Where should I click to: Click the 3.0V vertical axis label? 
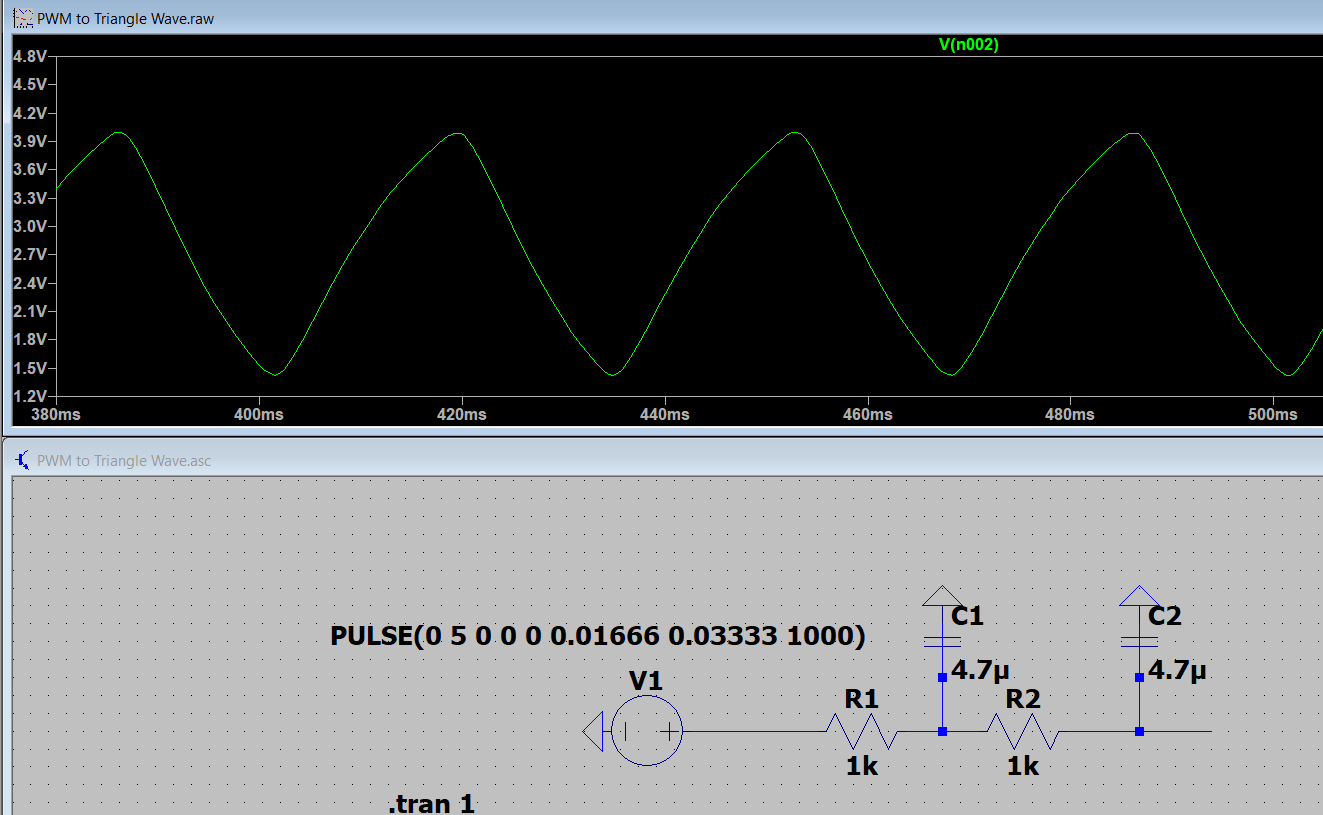[29, 226]
